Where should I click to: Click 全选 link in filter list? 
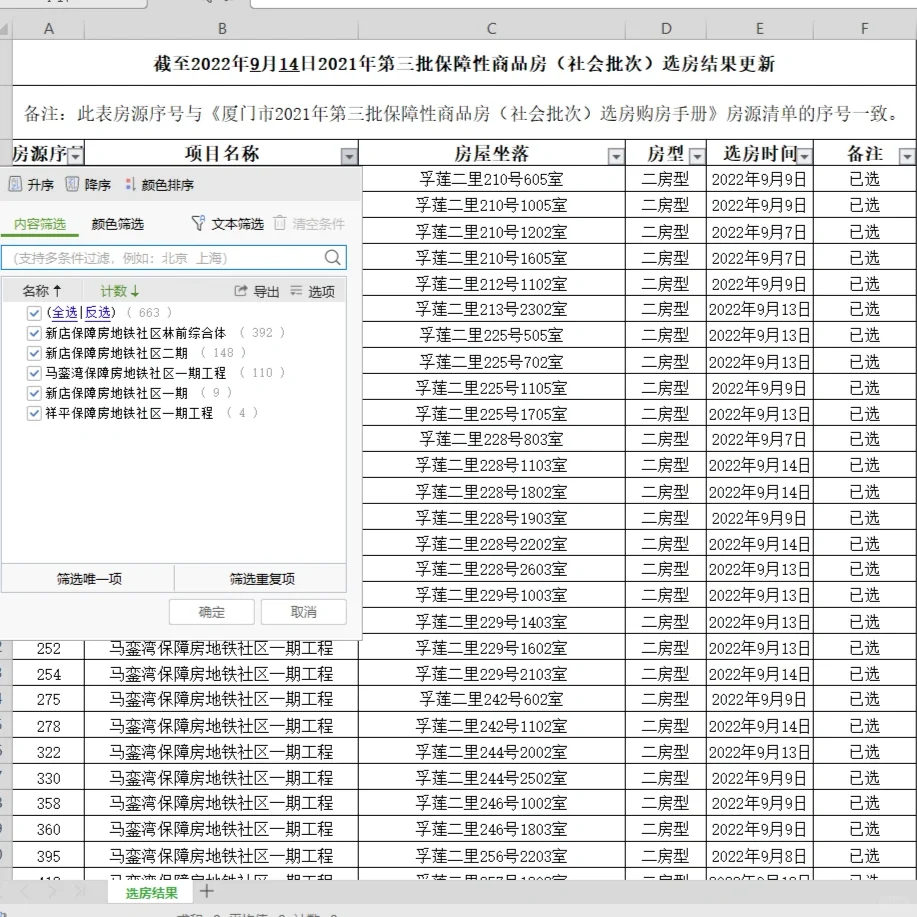pos(65,313)
